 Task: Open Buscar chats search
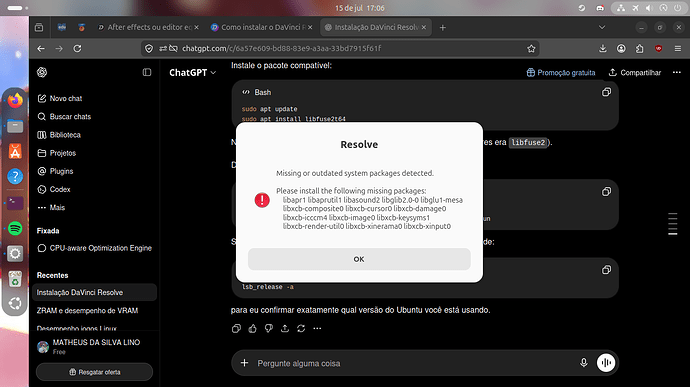(64, 117)
